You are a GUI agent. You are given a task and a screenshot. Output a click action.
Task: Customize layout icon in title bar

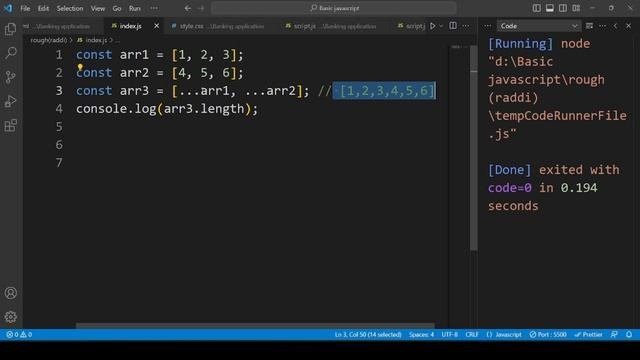coord(576,8)
